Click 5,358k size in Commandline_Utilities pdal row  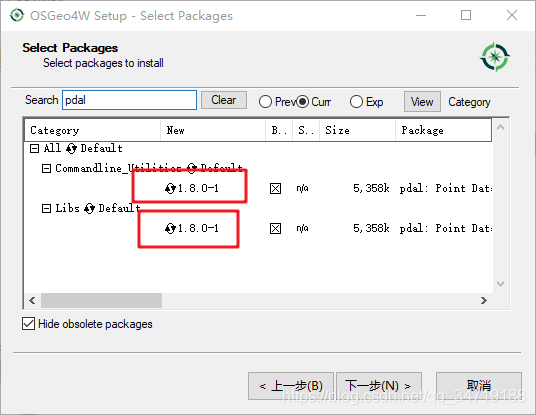click(371, 188)
